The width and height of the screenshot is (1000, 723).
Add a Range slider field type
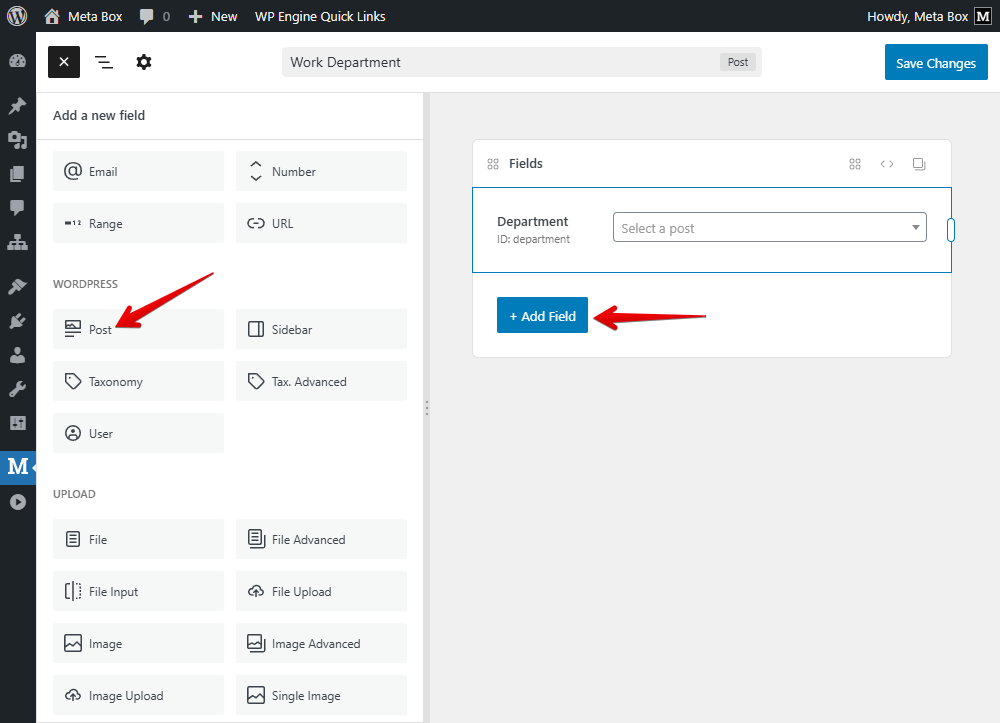[x=138, y=224]
